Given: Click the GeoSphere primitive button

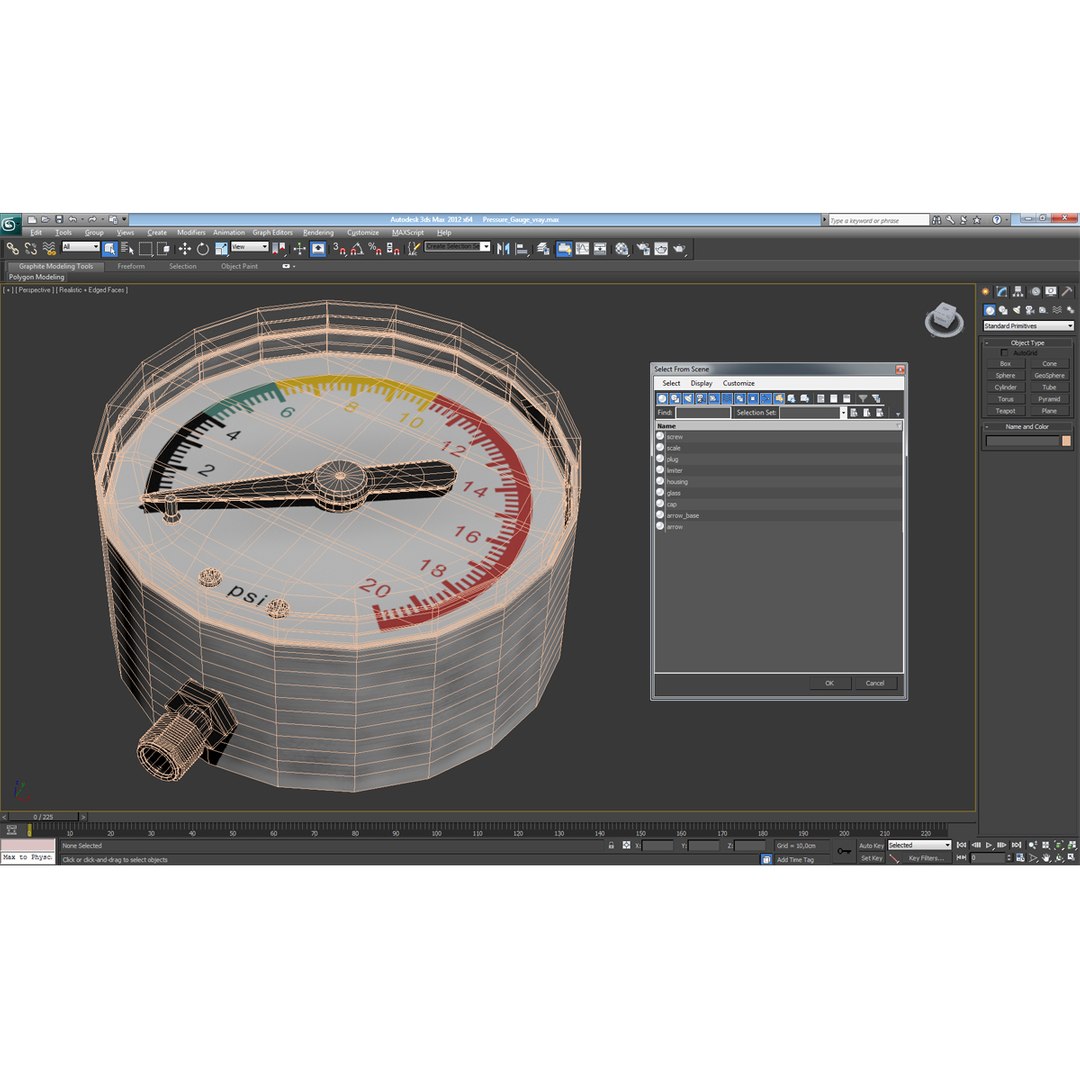Looking at the screenshot, I should (x=1049, y=375).
